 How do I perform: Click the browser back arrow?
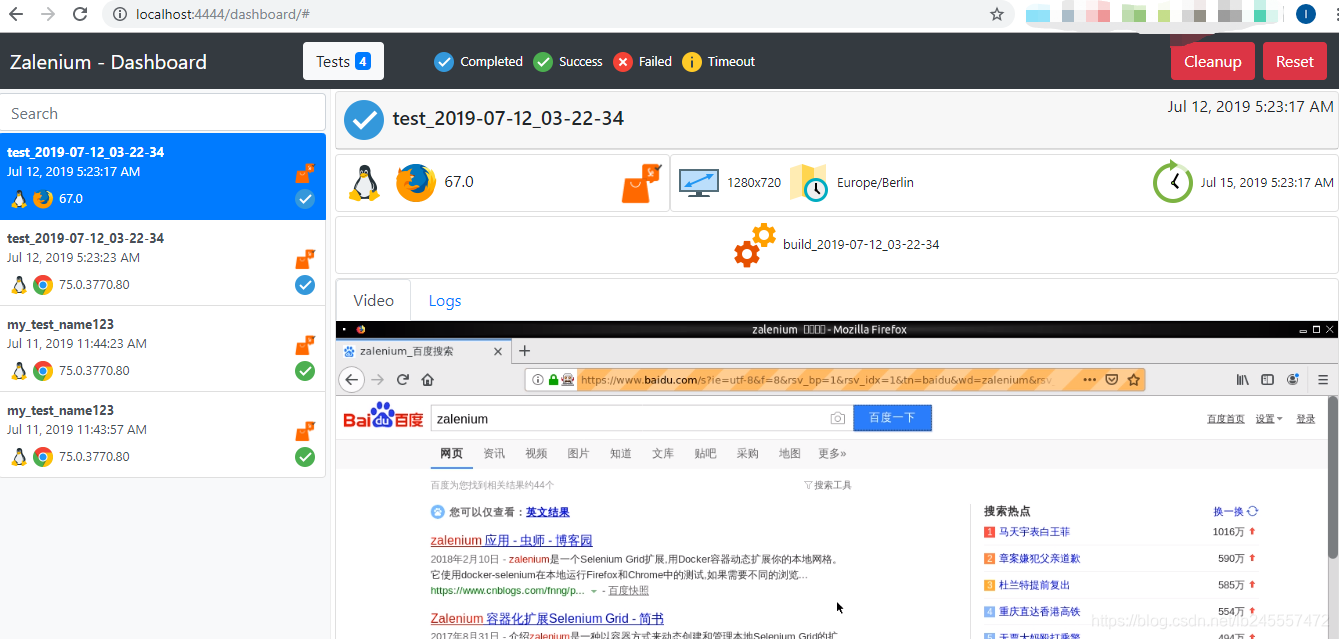tap(15, 14)
